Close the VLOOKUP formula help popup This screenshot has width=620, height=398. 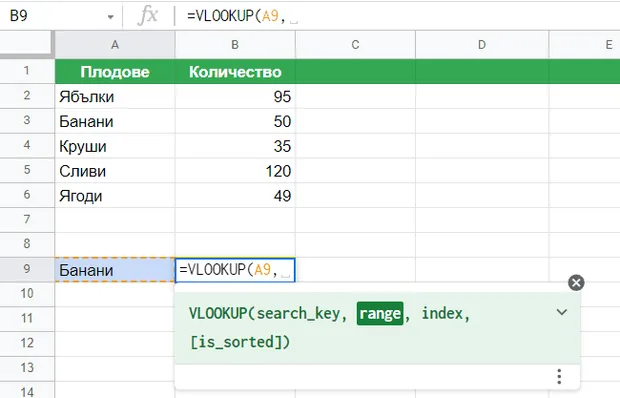click(576, 283)
